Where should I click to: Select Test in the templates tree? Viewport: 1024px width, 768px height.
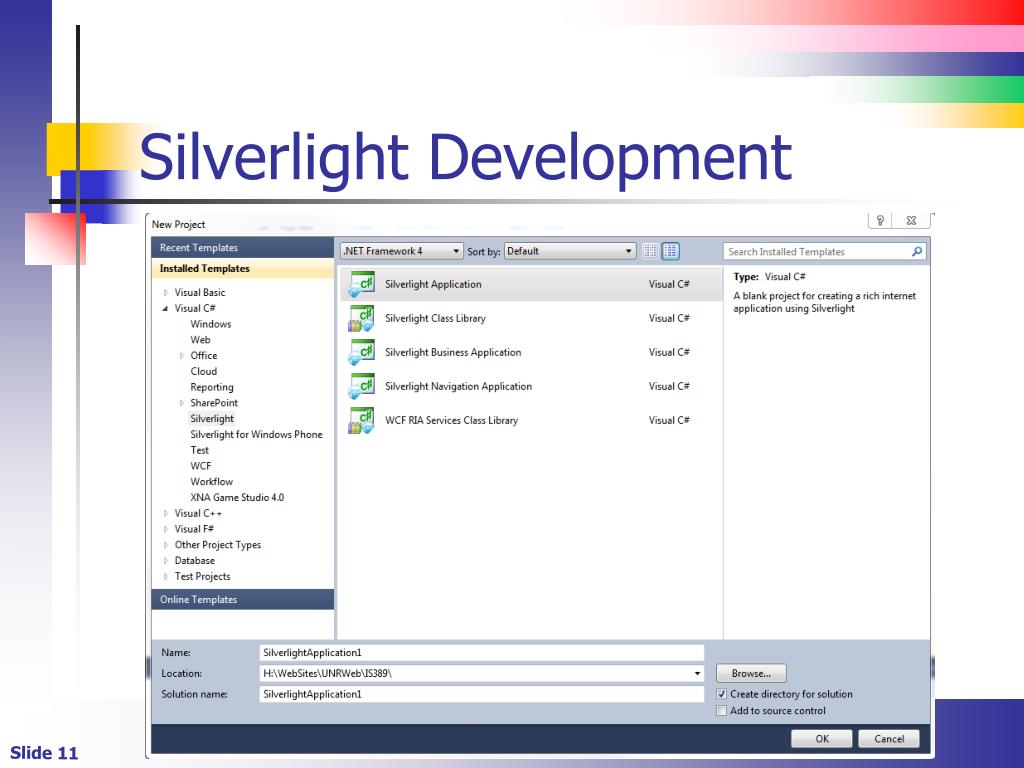point(199,450)
